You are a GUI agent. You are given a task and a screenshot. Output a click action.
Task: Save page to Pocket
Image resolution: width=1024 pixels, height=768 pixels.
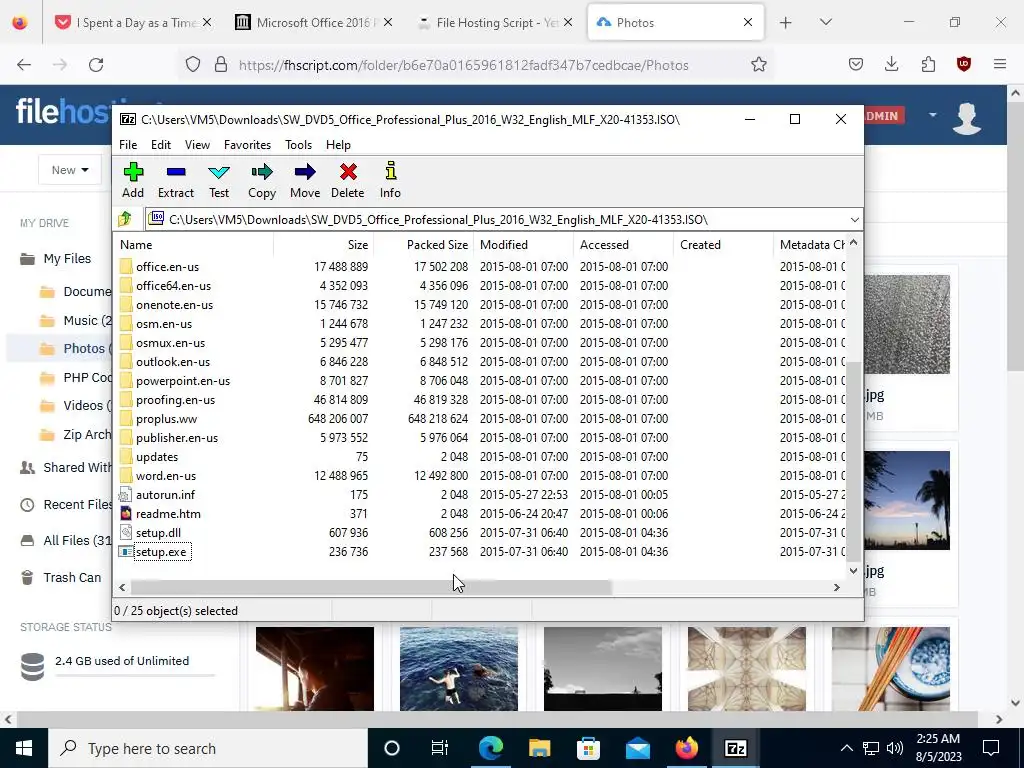tap(856, 64)
